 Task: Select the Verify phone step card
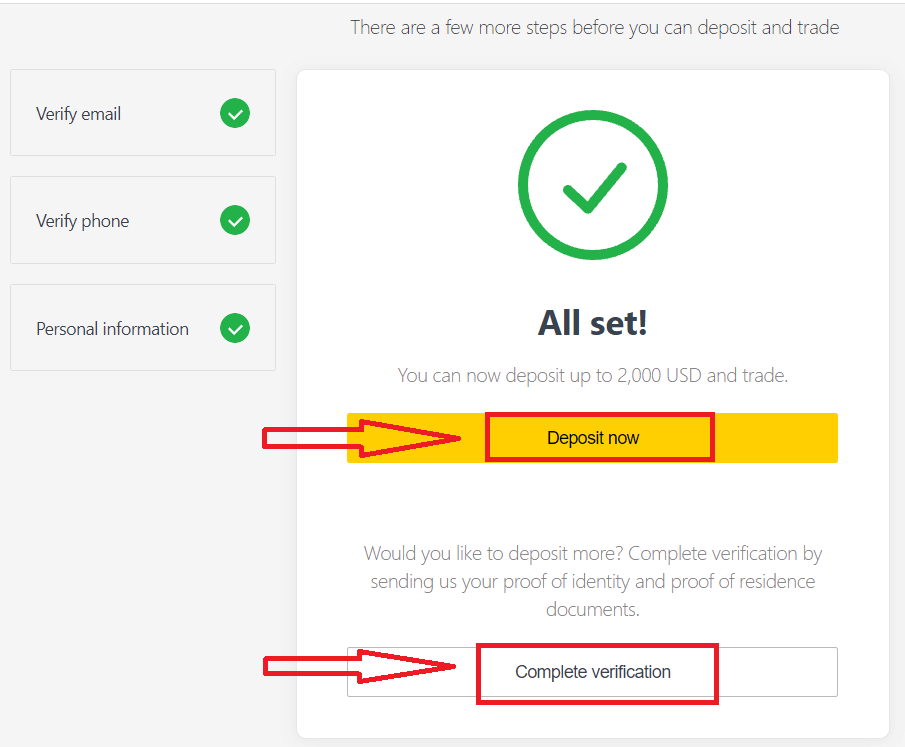click(x=142, y=220)
